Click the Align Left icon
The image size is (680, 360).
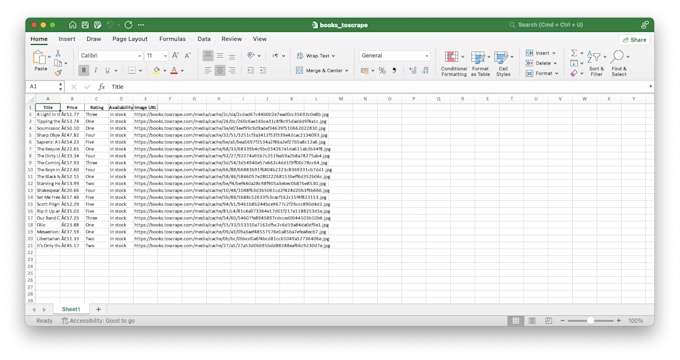click(x=208, y=70)
